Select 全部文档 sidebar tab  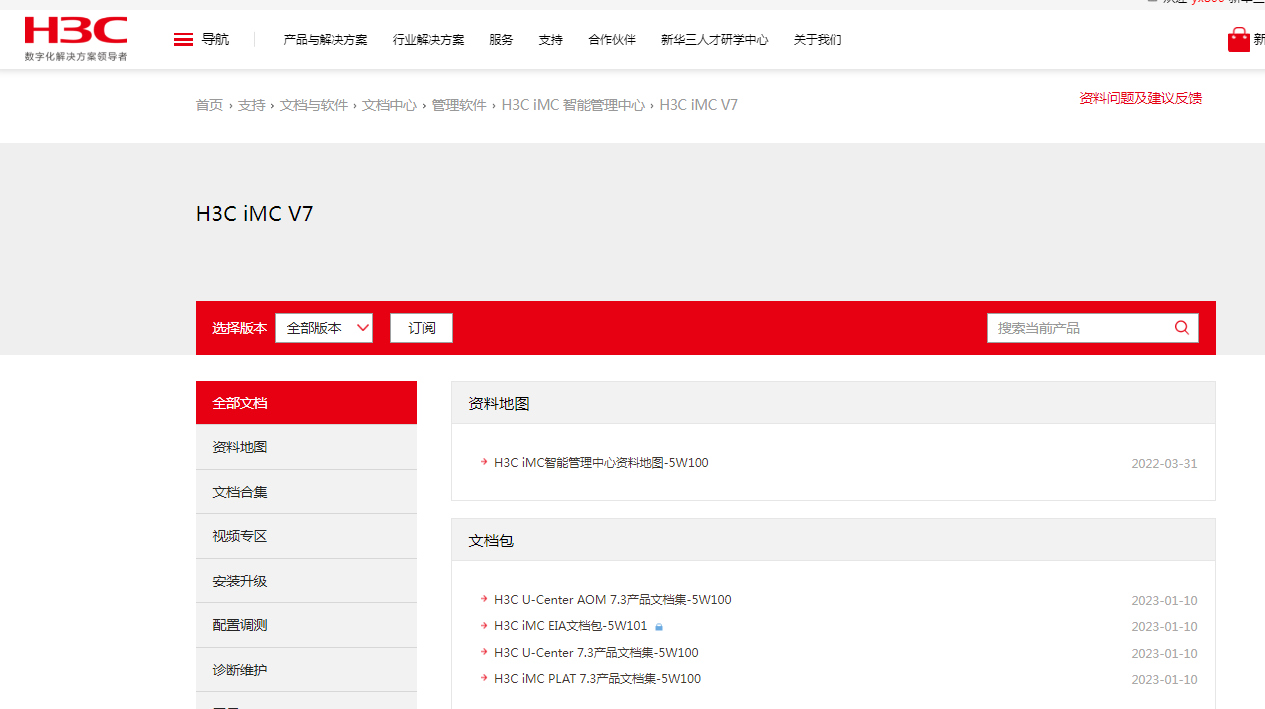click(306, 403)
